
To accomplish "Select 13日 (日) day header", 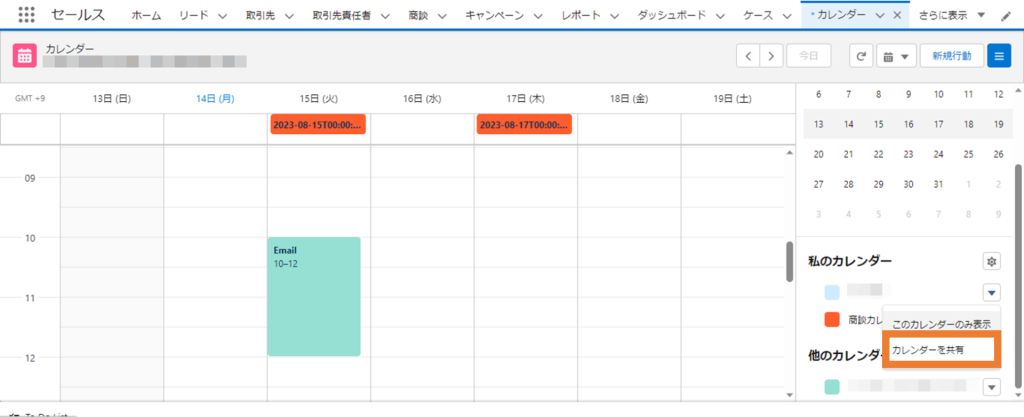I will click(112, 99).
